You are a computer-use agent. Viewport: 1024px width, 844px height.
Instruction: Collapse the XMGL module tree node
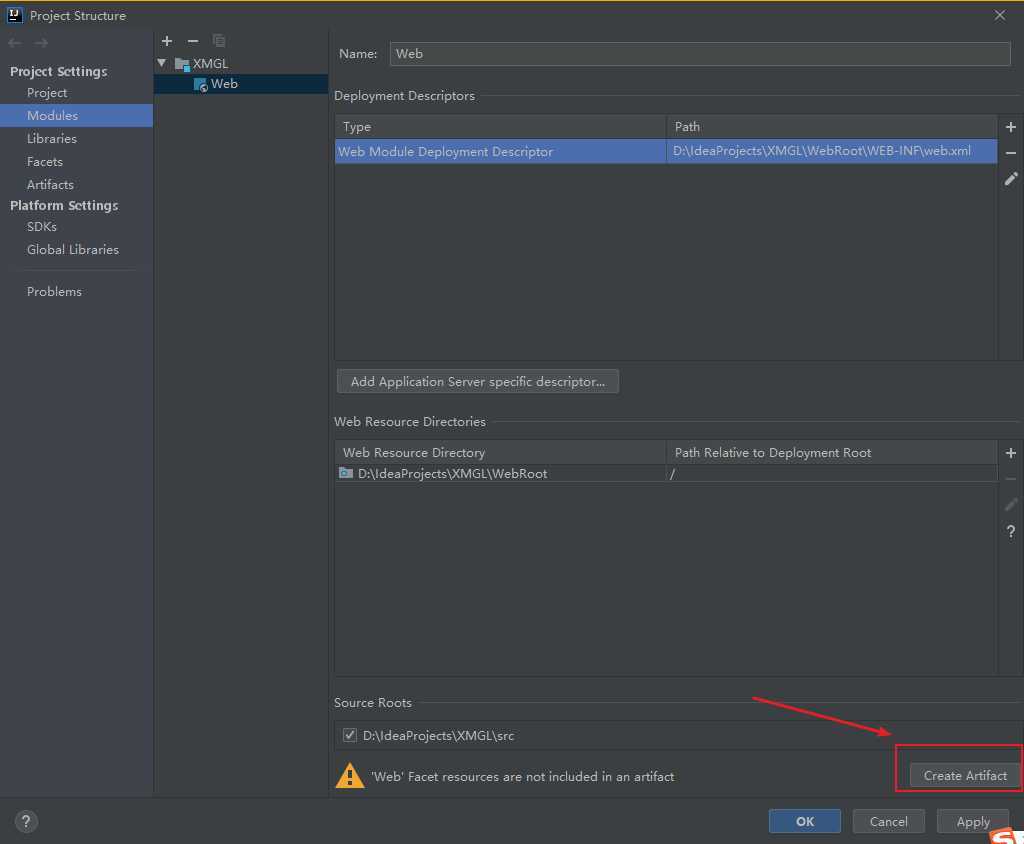click(x=162, y=63)
